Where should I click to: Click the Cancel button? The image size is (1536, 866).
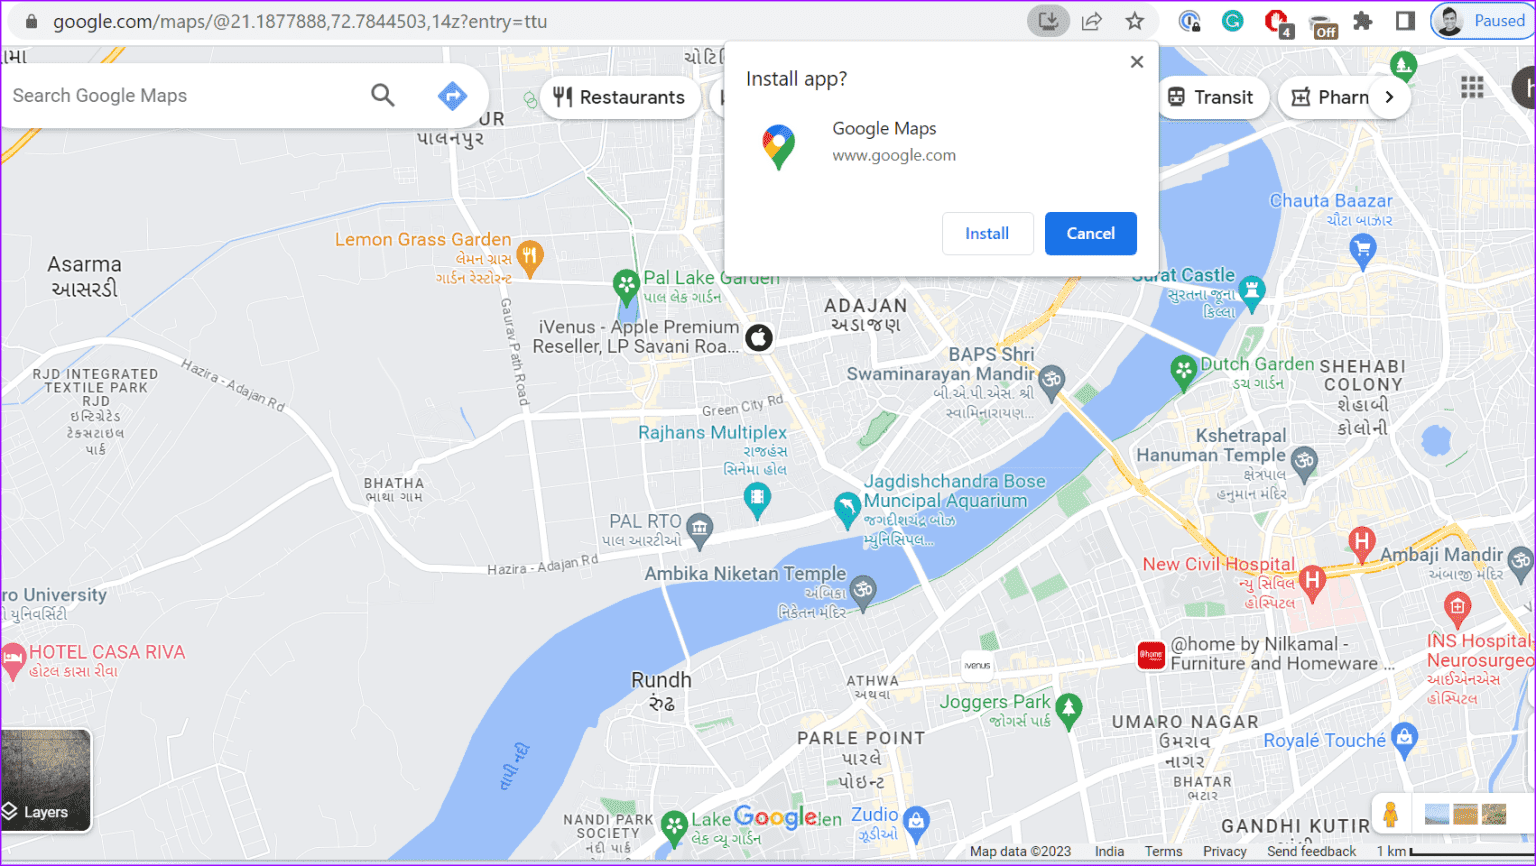pos(1090,233)
